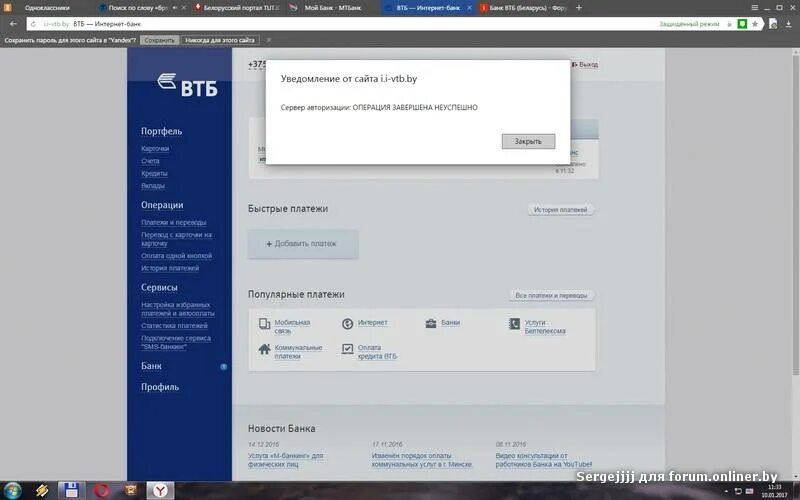Open a new browser tab with plus
Viewport: 800px width, 500px height.
point(579,8)
